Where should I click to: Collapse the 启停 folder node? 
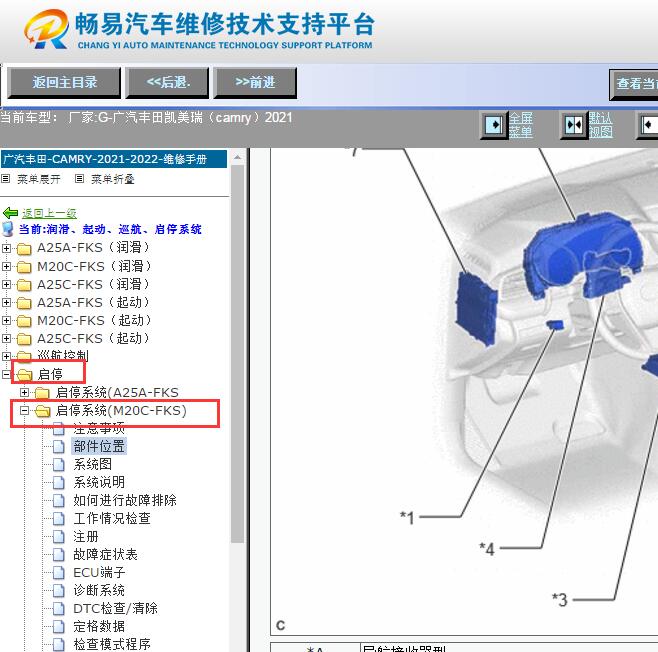click(6, 374)
